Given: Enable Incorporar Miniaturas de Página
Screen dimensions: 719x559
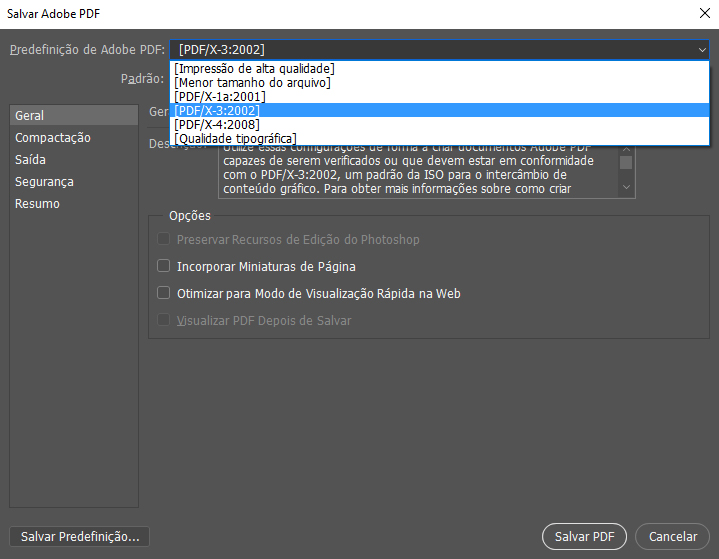Looking at the screenshot, I should pyautogui.click(x=165, y=267).
